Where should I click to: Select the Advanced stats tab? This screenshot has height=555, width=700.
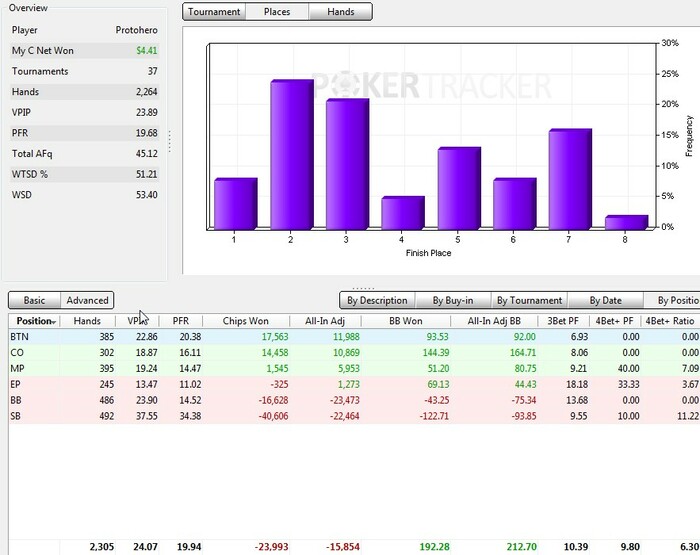click(87, 300)
